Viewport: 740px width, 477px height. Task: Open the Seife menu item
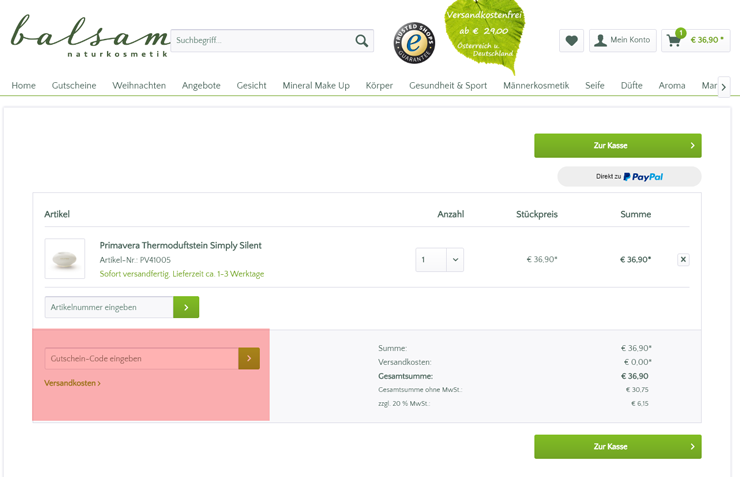click(595, 85)
